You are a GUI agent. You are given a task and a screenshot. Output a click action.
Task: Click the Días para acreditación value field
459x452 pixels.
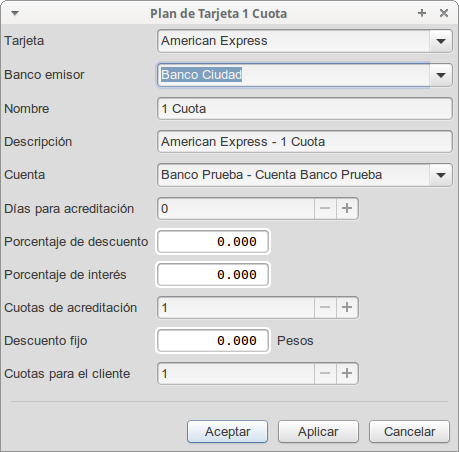236,209
